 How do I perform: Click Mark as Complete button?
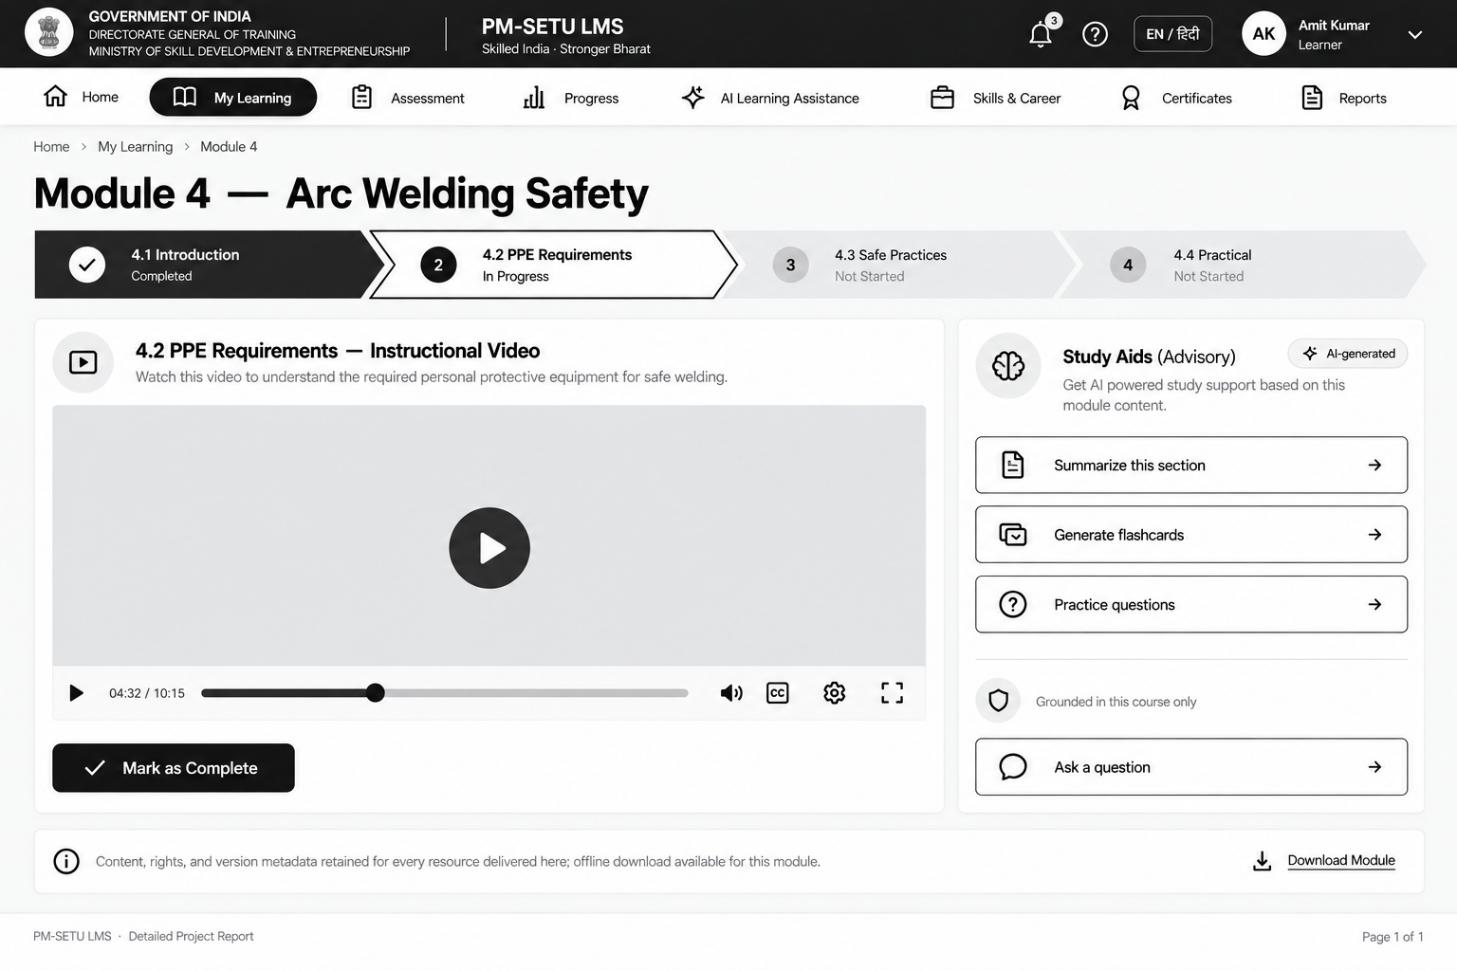pyautogui.click(x=173, y=768)
